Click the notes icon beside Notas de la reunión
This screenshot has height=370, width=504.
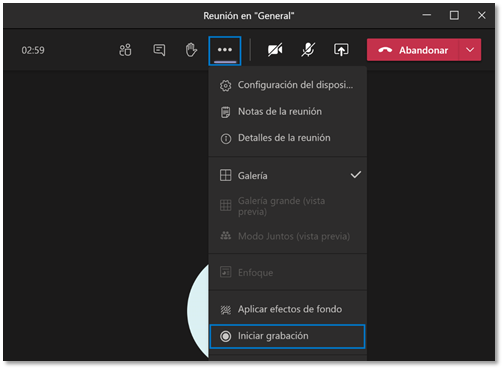pyautogui.click(x=226, y=112)
